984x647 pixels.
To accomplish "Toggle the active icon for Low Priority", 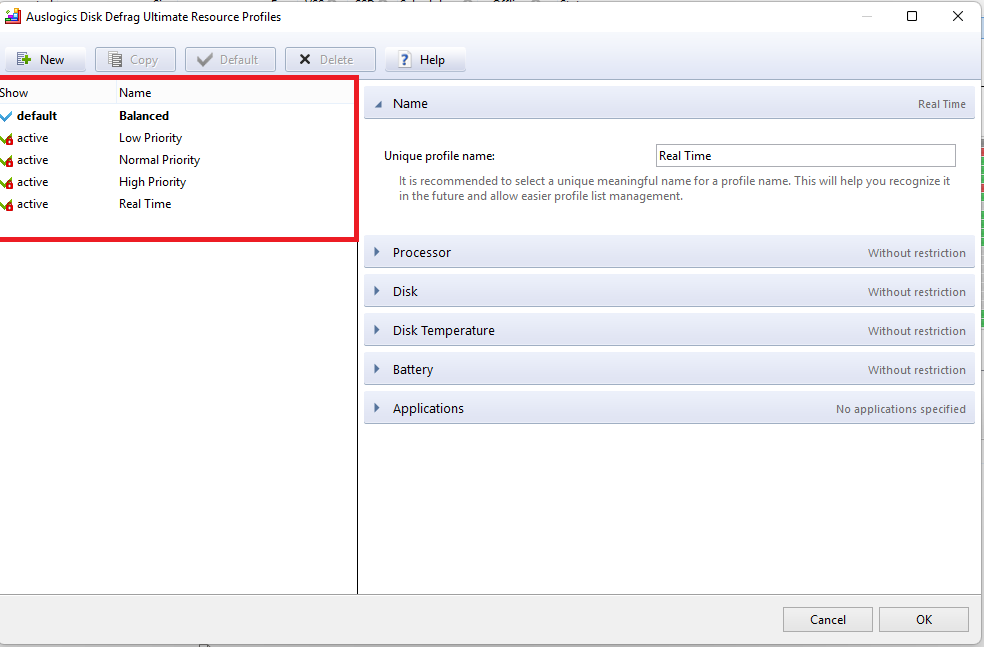I will tap(6, 139).
